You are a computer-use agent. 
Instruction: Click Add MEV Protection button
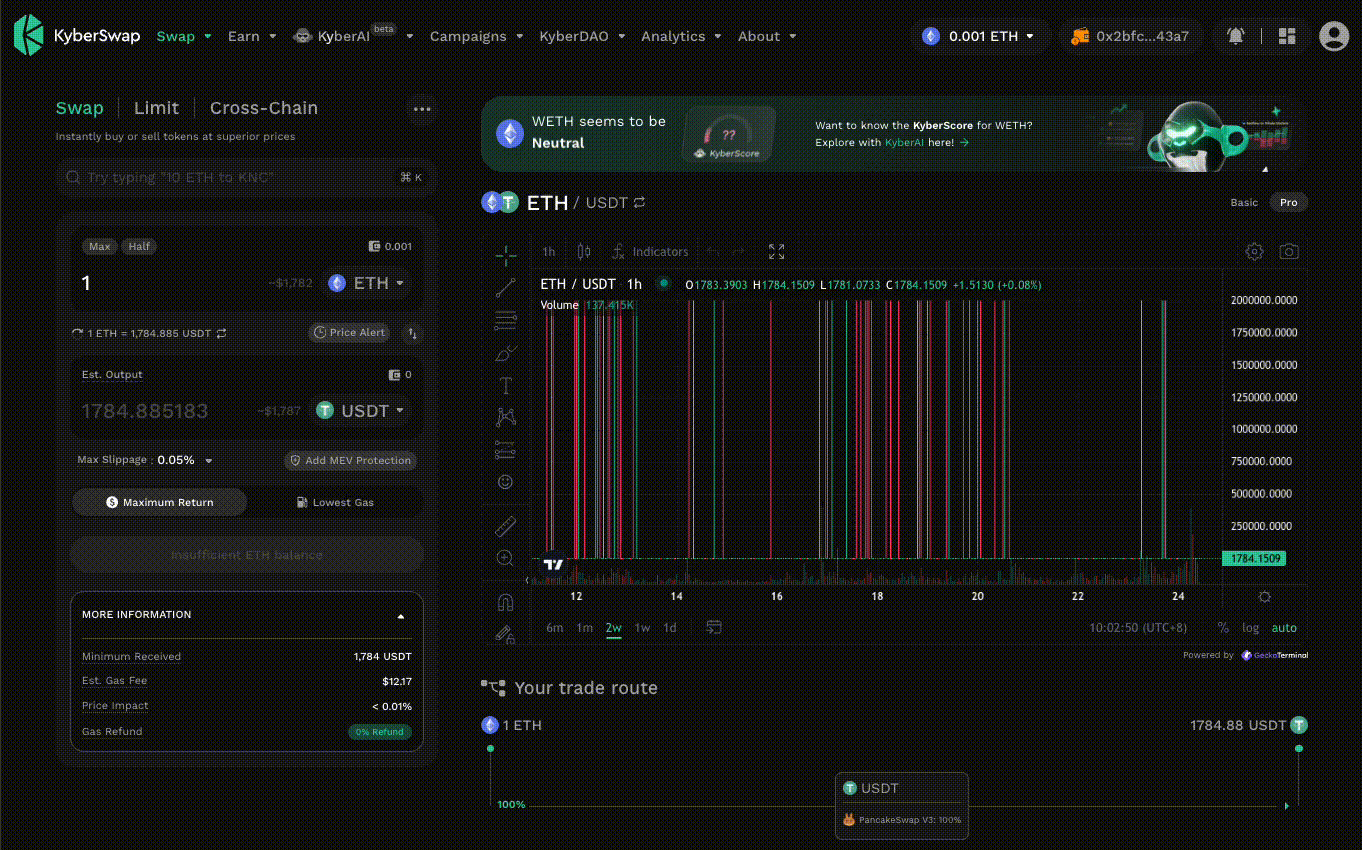coord(350,461)
